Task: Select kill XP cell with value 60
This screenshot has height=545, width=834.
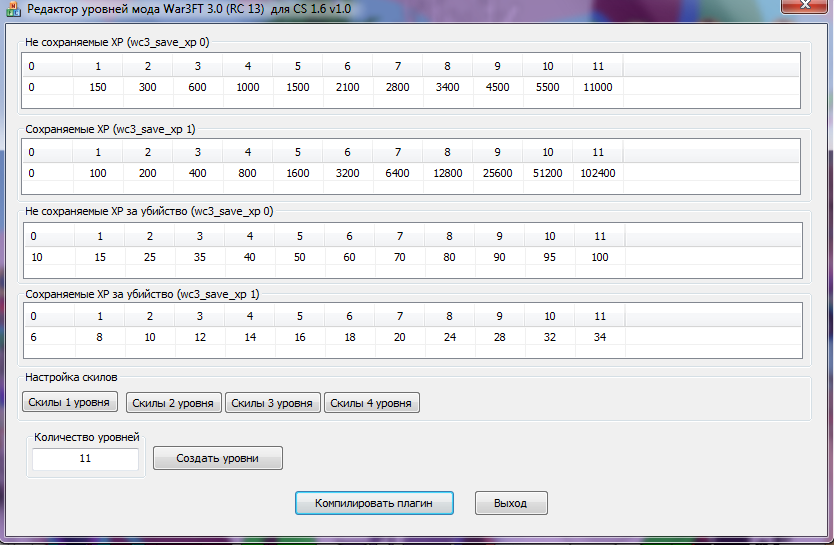Action: 349,257
